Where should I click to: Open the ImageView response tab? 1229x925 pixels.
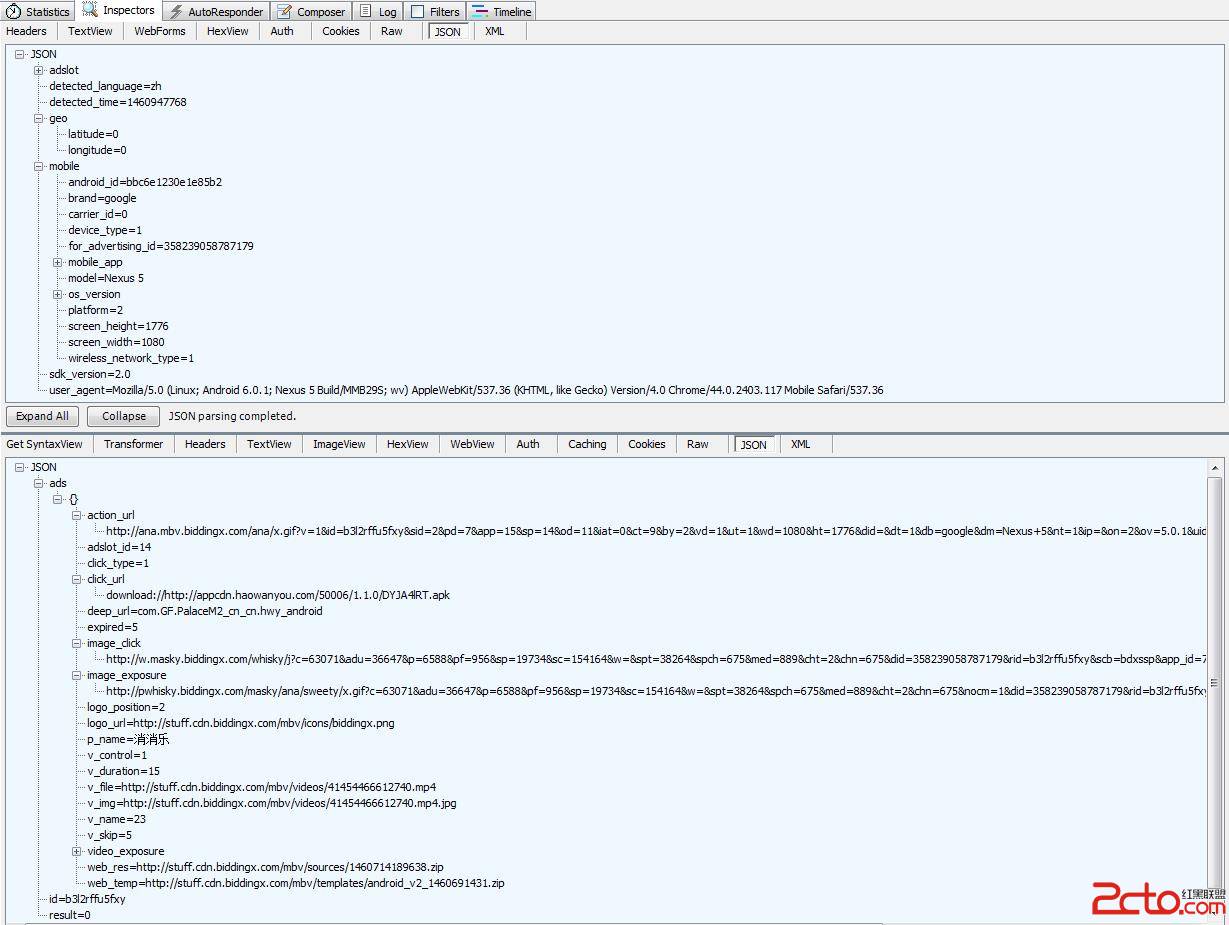(x=339, y=444)
